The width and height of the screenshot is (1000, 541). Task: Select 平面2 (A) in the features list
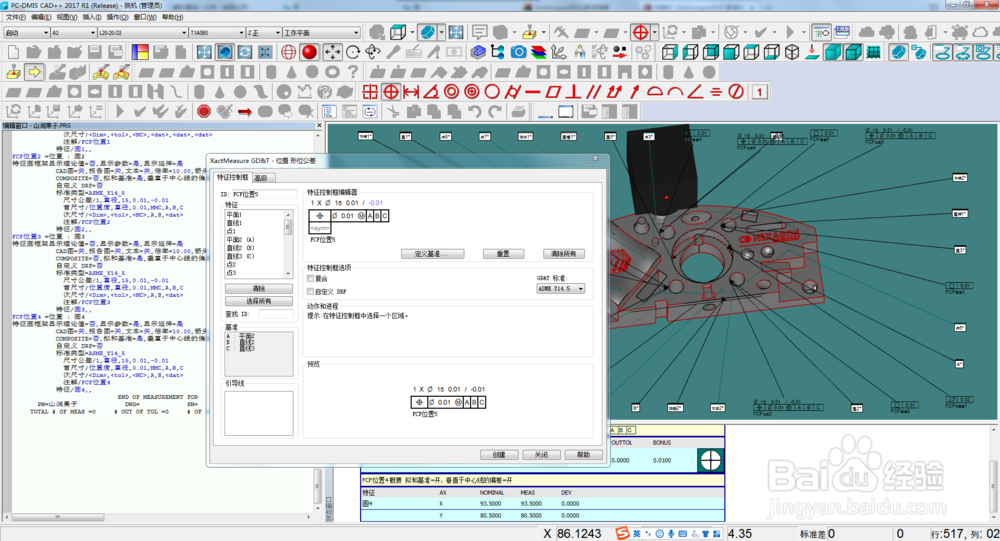(x=240, y=240)
